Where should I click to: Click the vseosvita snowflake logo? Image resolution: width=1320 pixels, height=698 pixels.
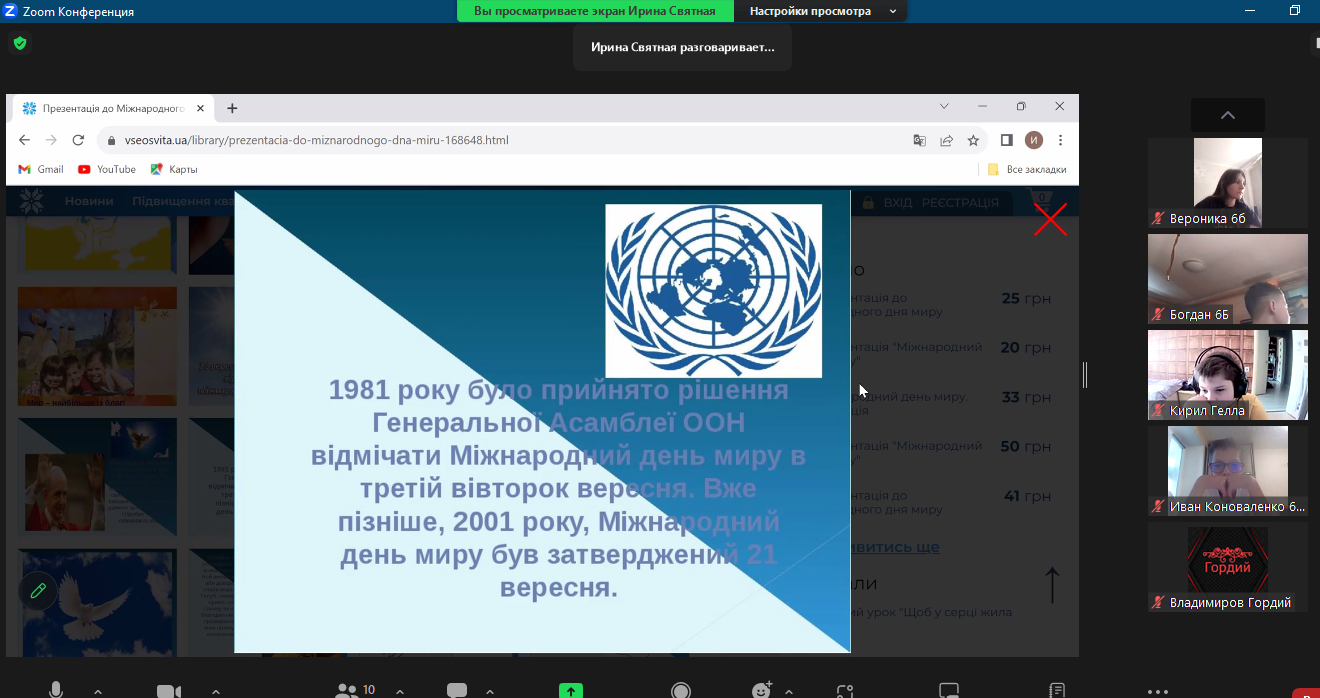click(32, 201)
